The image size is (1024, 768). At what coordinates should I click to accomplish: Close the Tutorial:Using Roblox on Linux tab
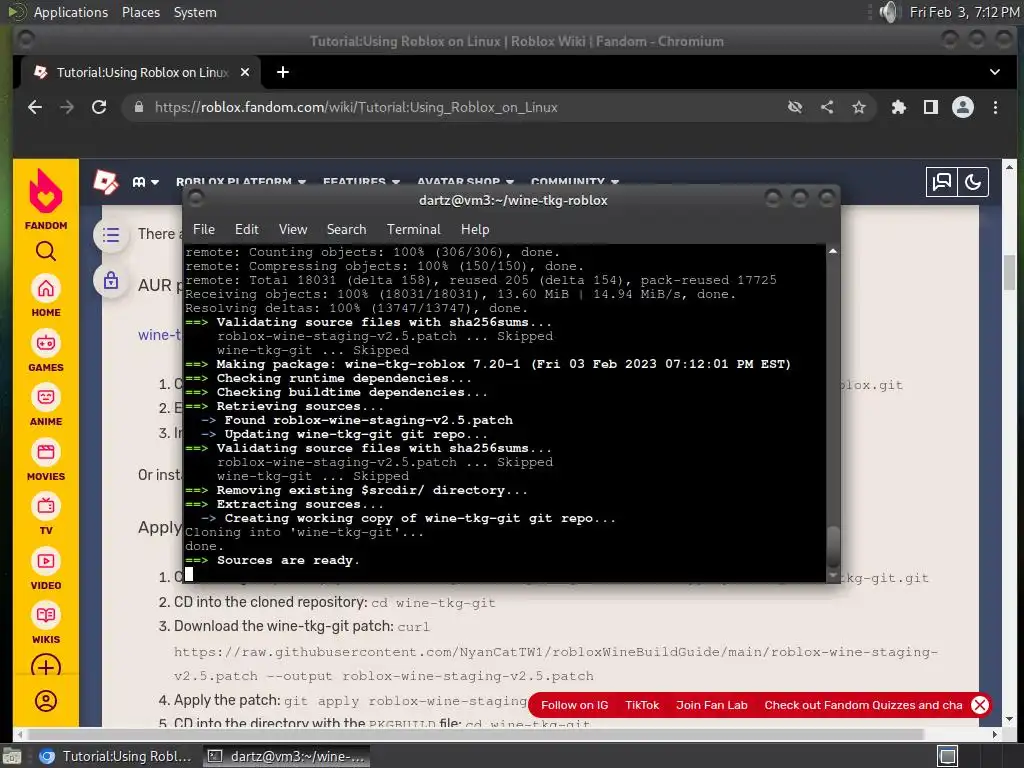coord(245,72)
